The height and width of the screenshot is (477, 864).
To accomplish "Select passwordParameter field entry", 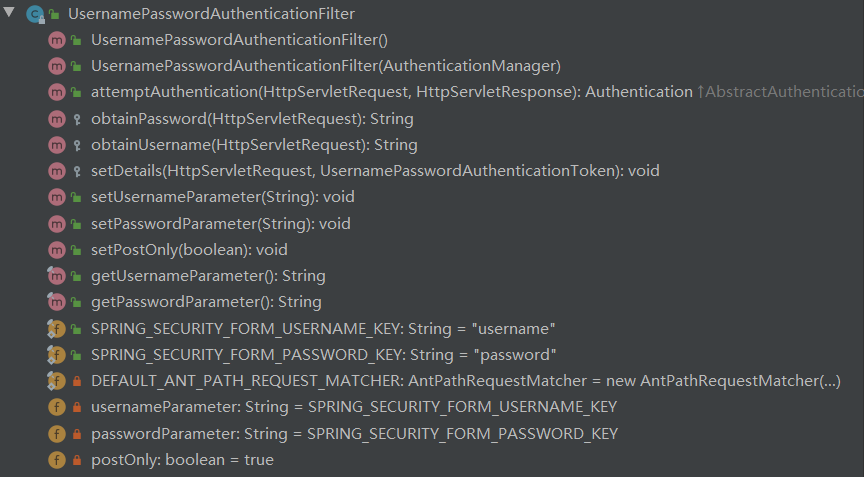I will (x=354, y=434).
